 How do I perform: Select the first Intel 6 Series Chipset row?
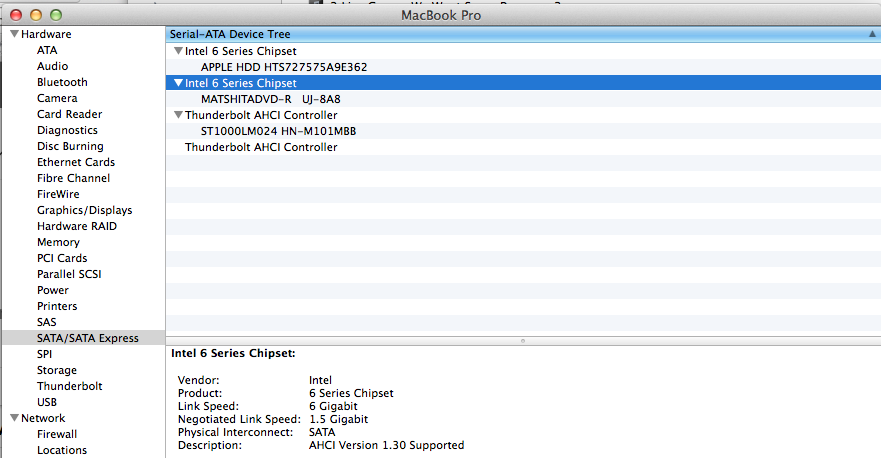(x=523, y=51)
